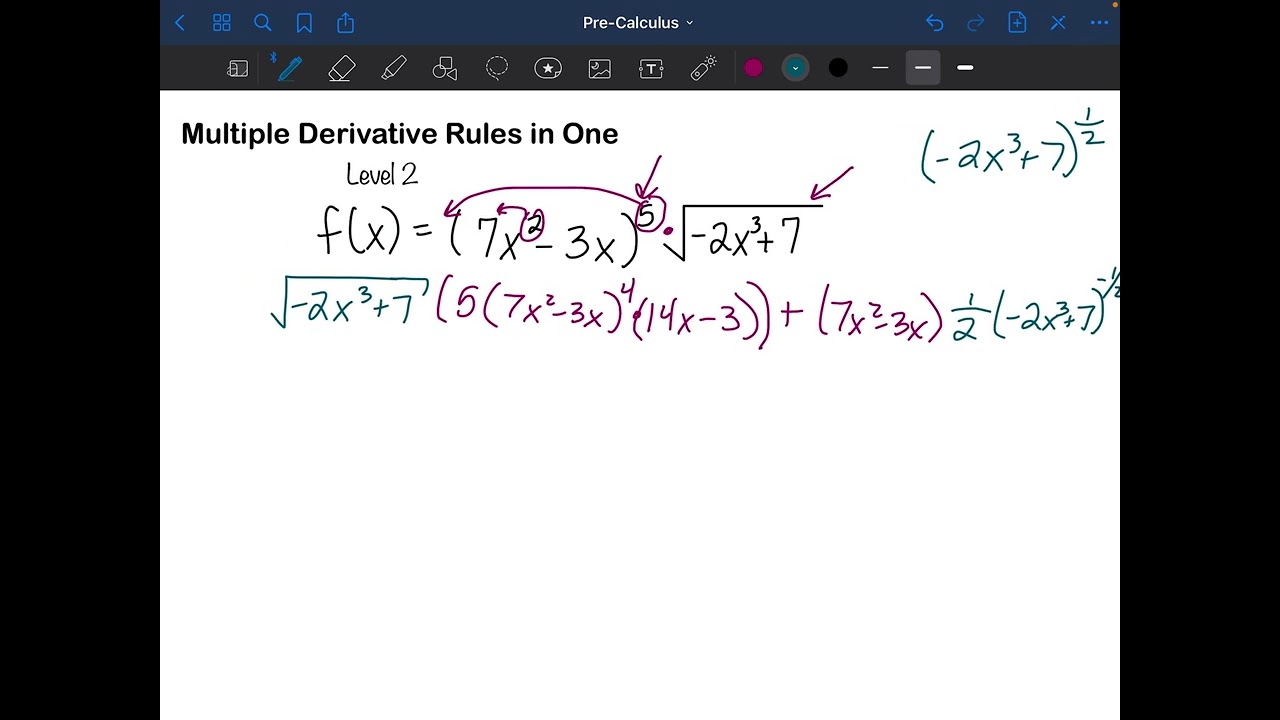Select the Highlighter tool
Viewport: 1280px width, 720px height.
click(394, 68)
